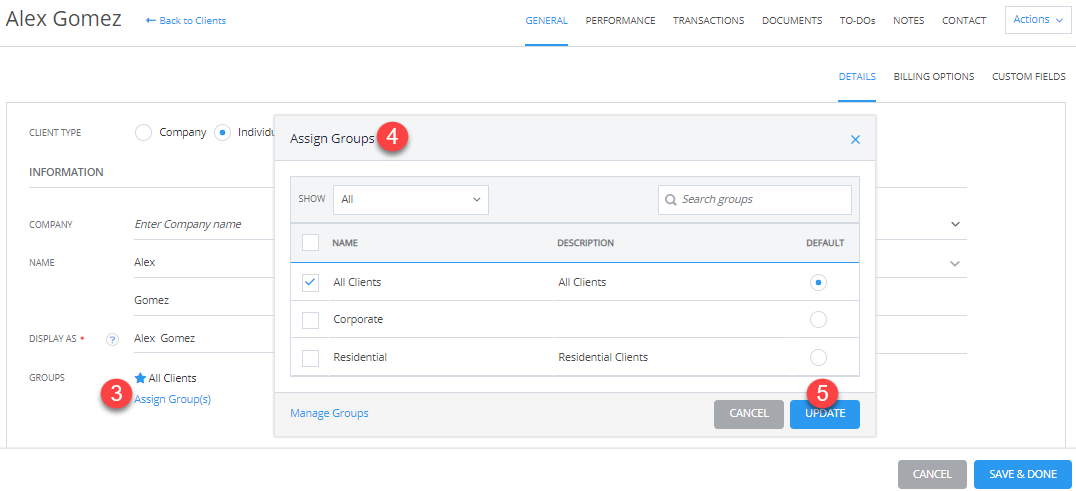
Task: Set Residential as the default group
Action: [x=818, y=357]
